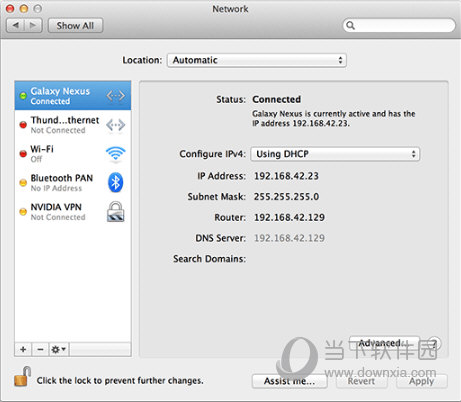Remove selected service with minus button
The image size is (461, 402).
pos(40,349)
